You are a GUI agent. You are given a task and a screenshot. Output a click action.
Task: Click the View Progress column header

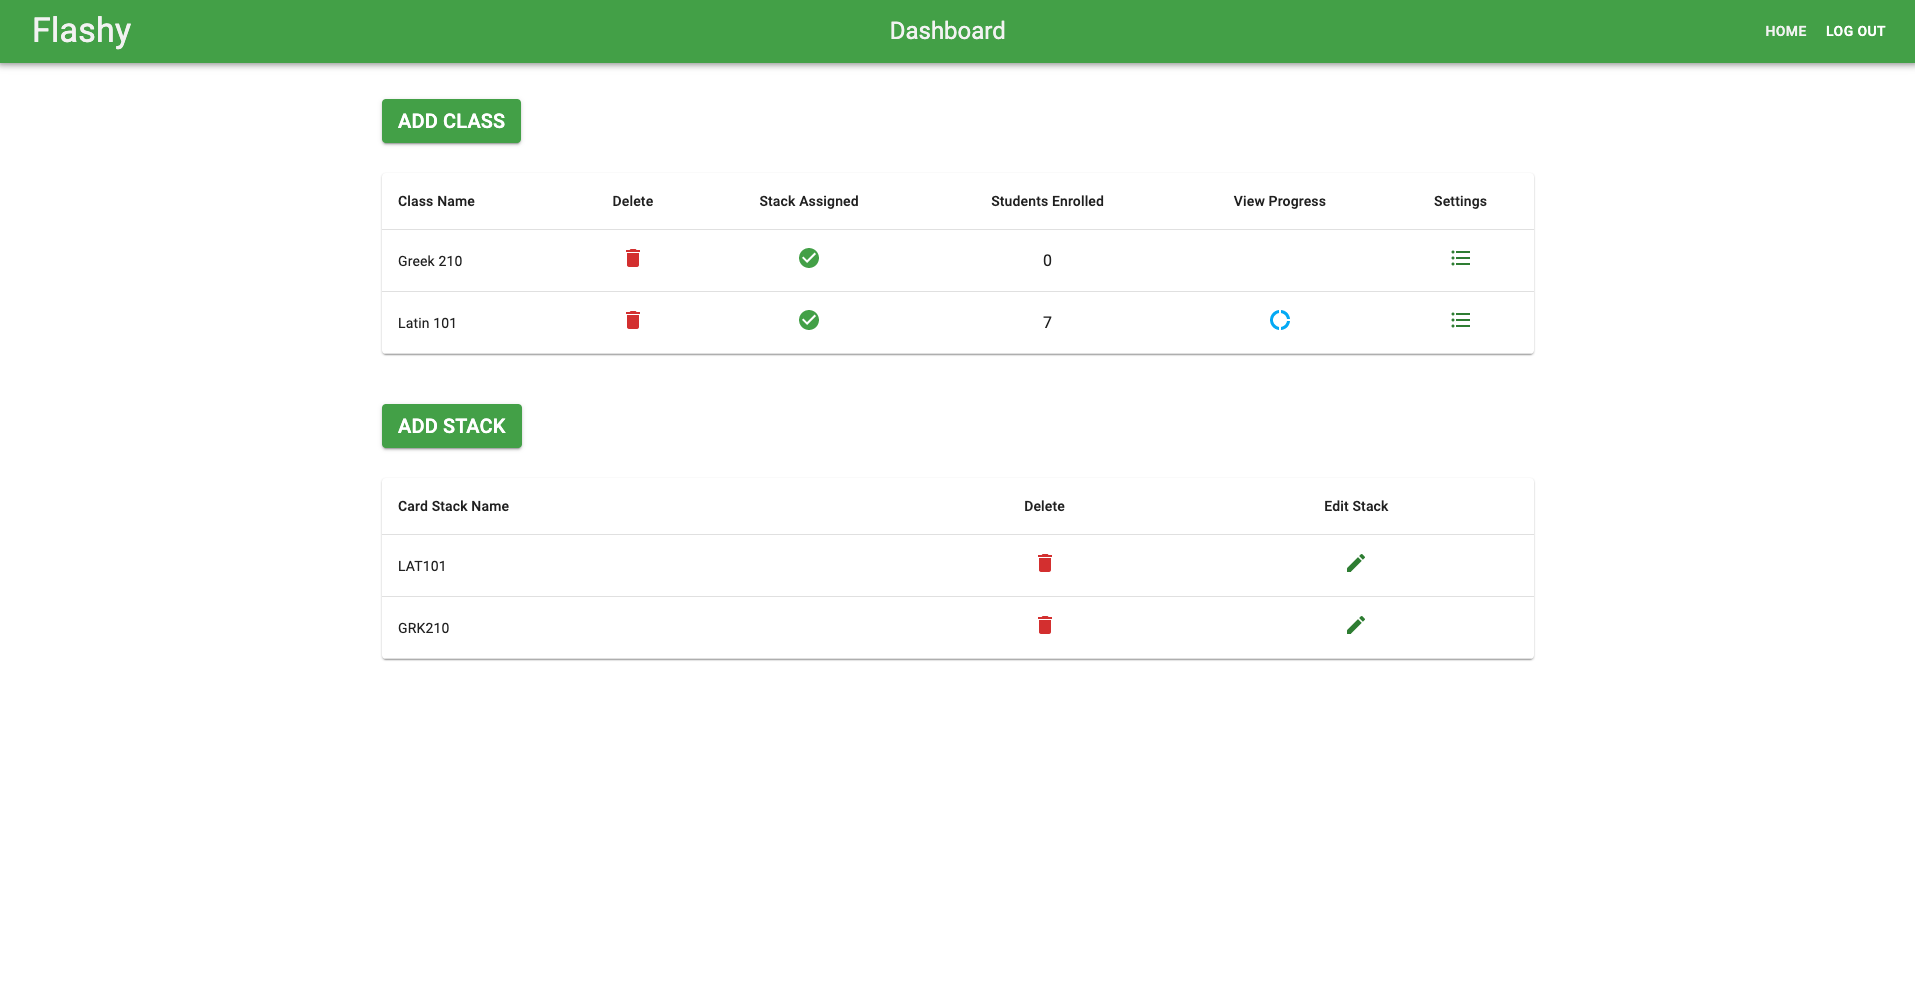1280,201
